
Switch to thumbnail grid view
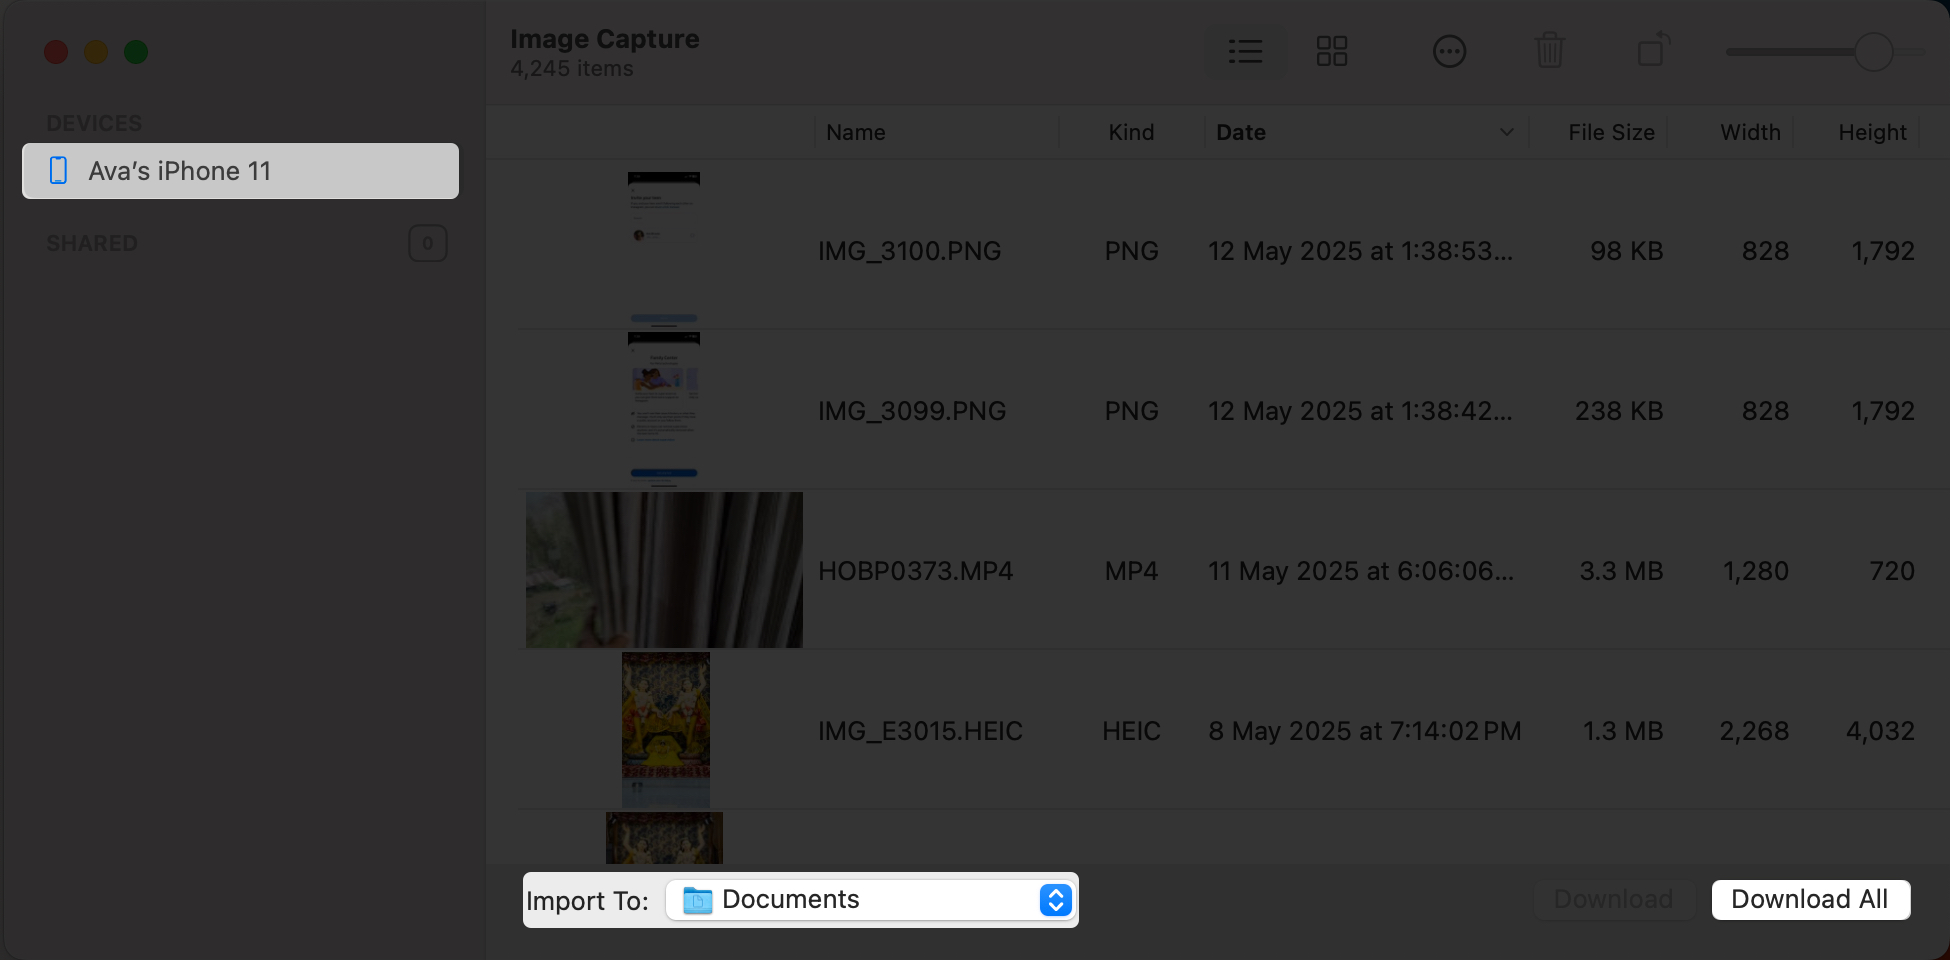point(1332,51)
